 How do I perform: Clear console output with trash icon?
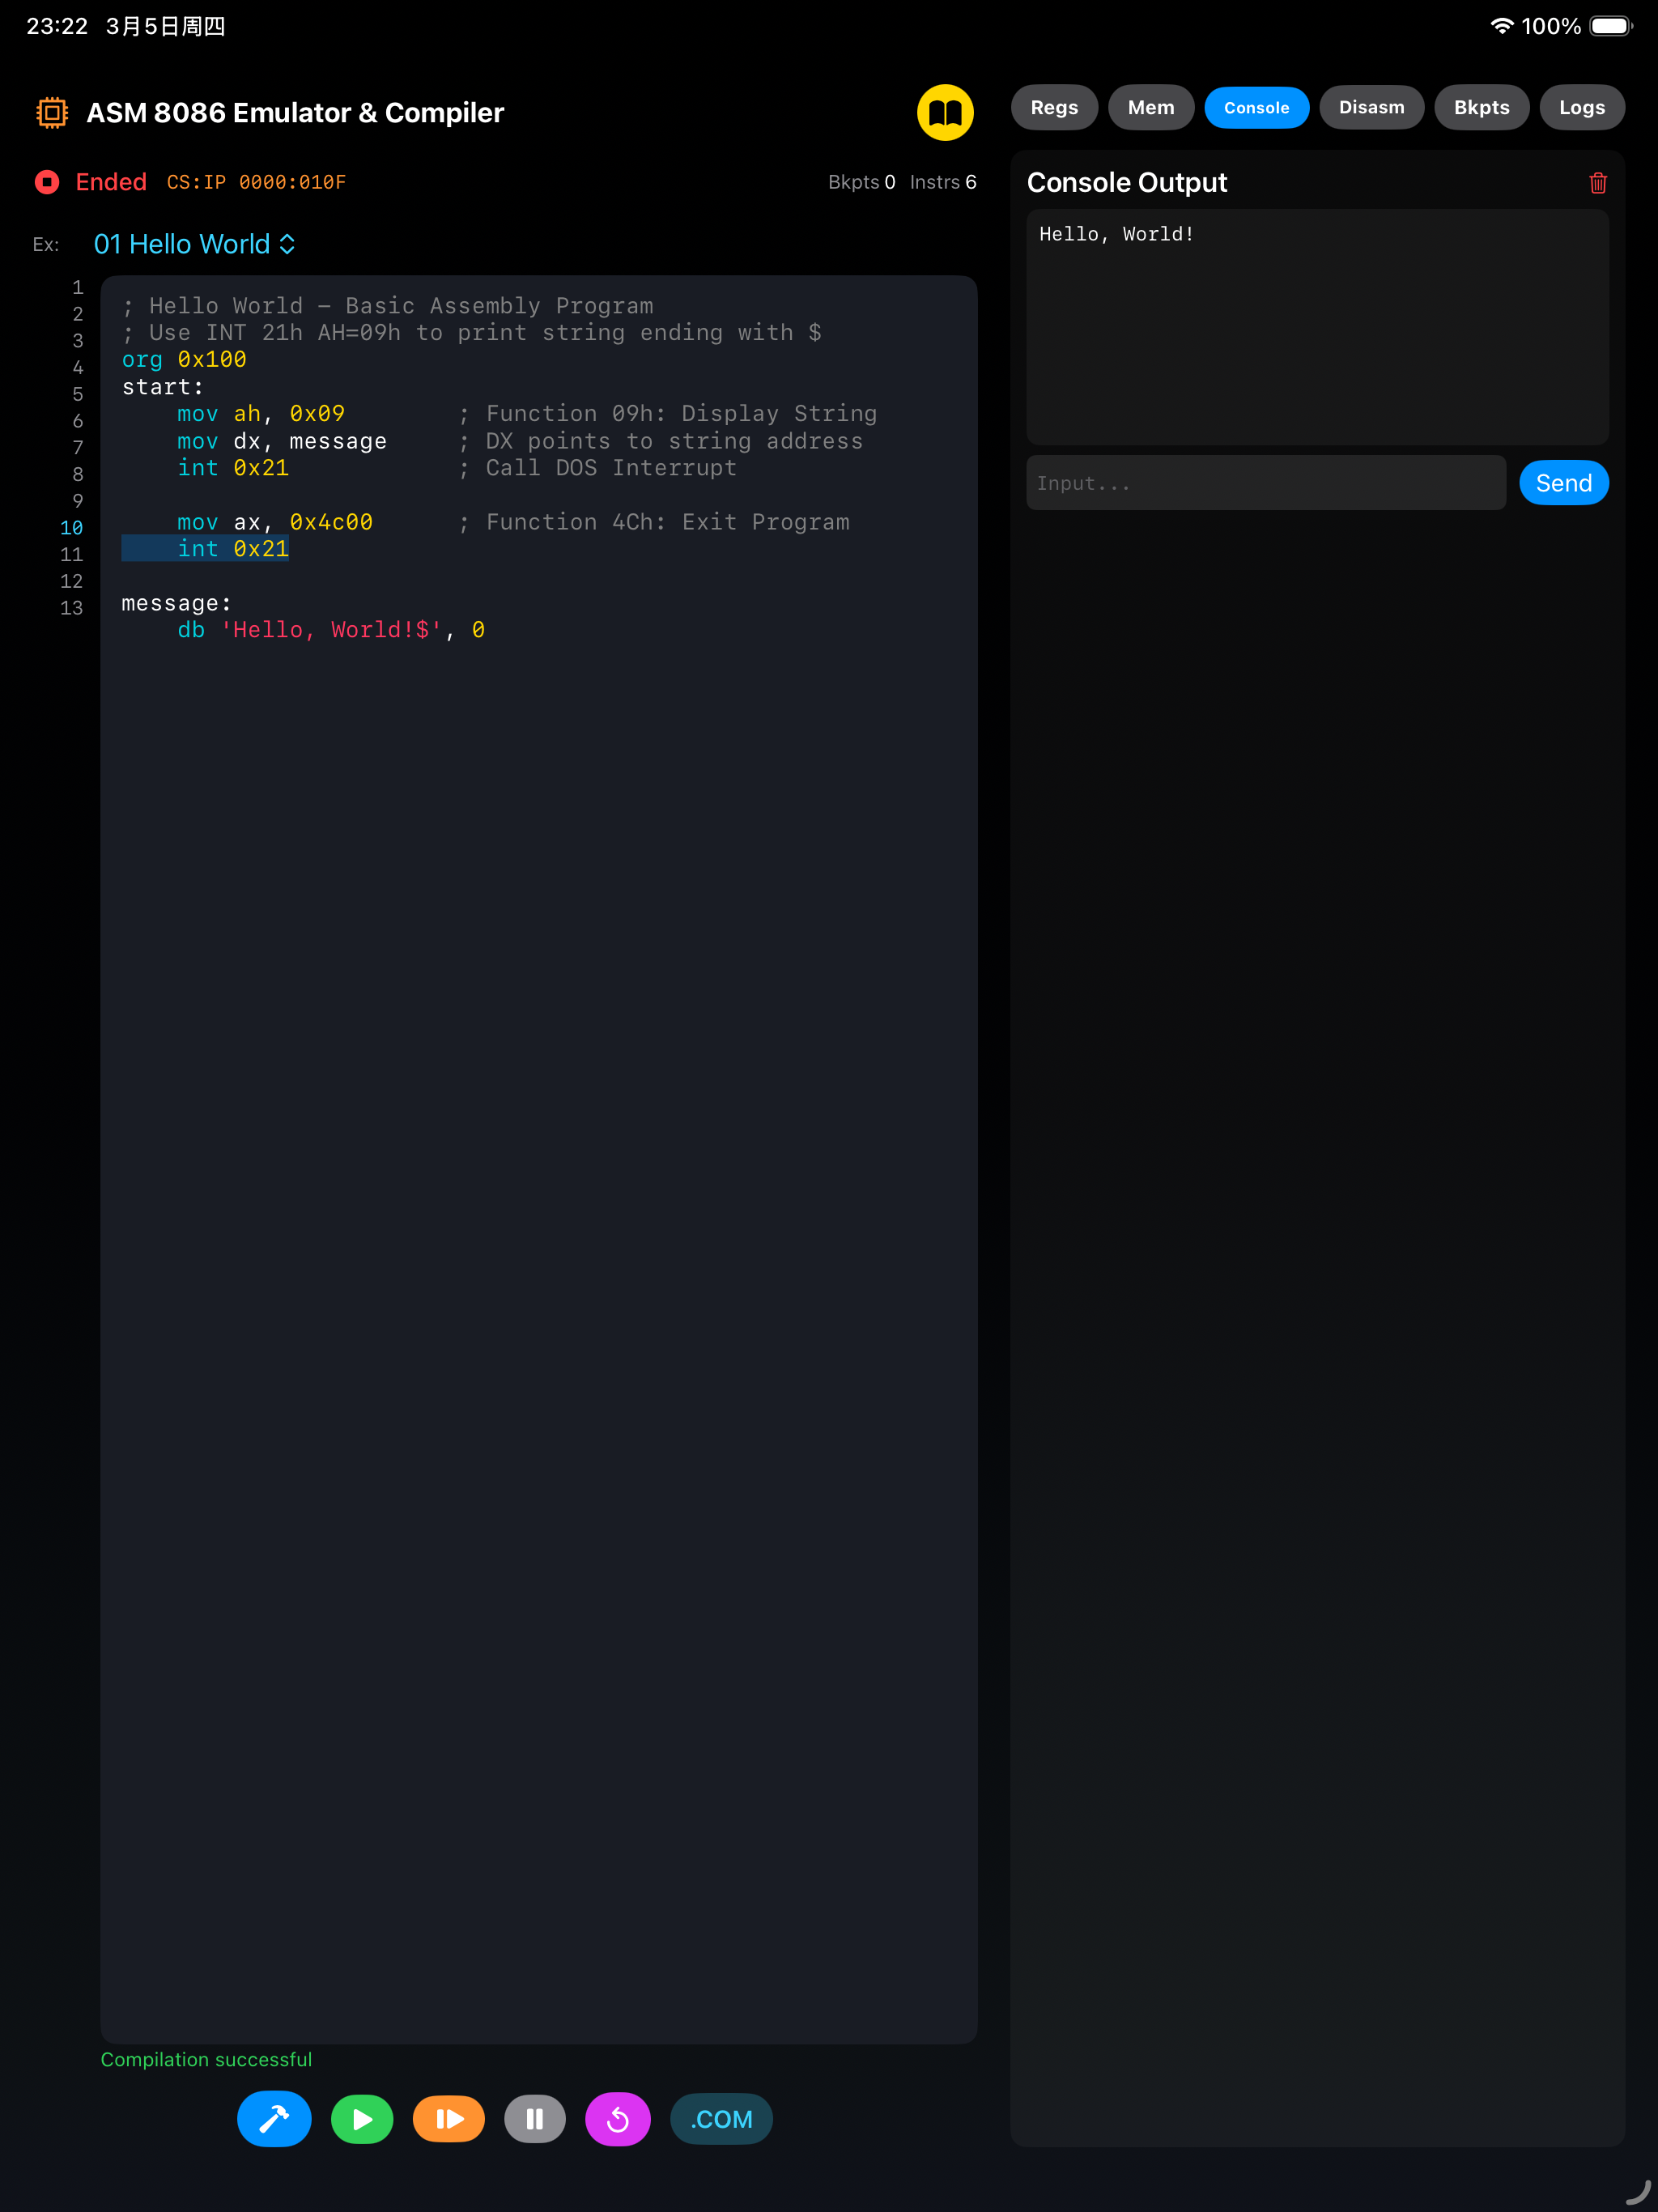pyautogui.click(x=1597, y=183)
